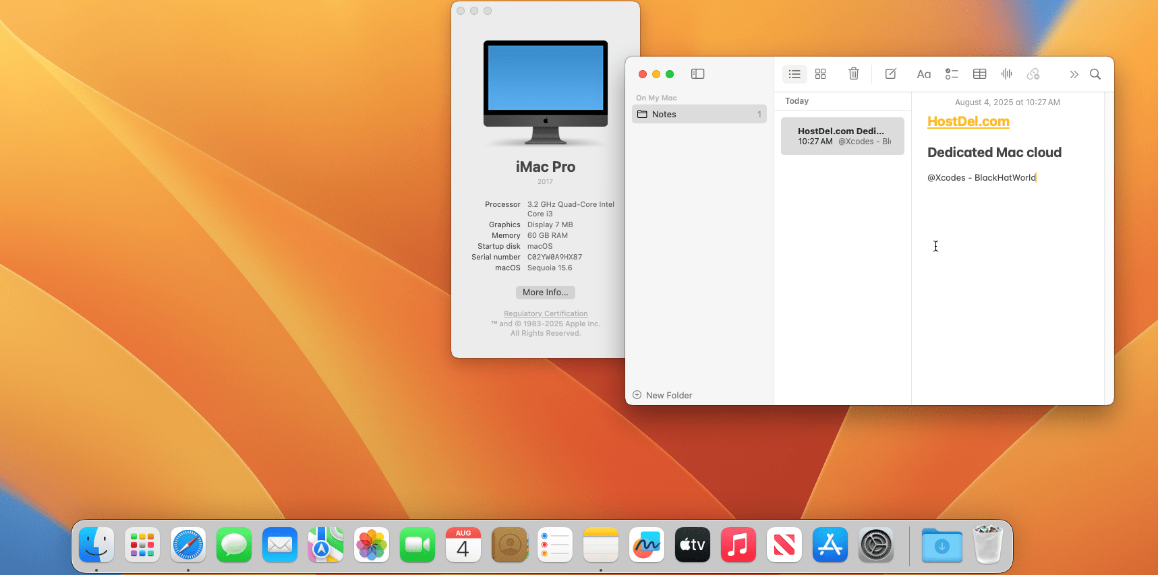The height and width of the screenshot is (575, 1158).
Task: Launch Safari from the Dock
Action: point(188,545)
